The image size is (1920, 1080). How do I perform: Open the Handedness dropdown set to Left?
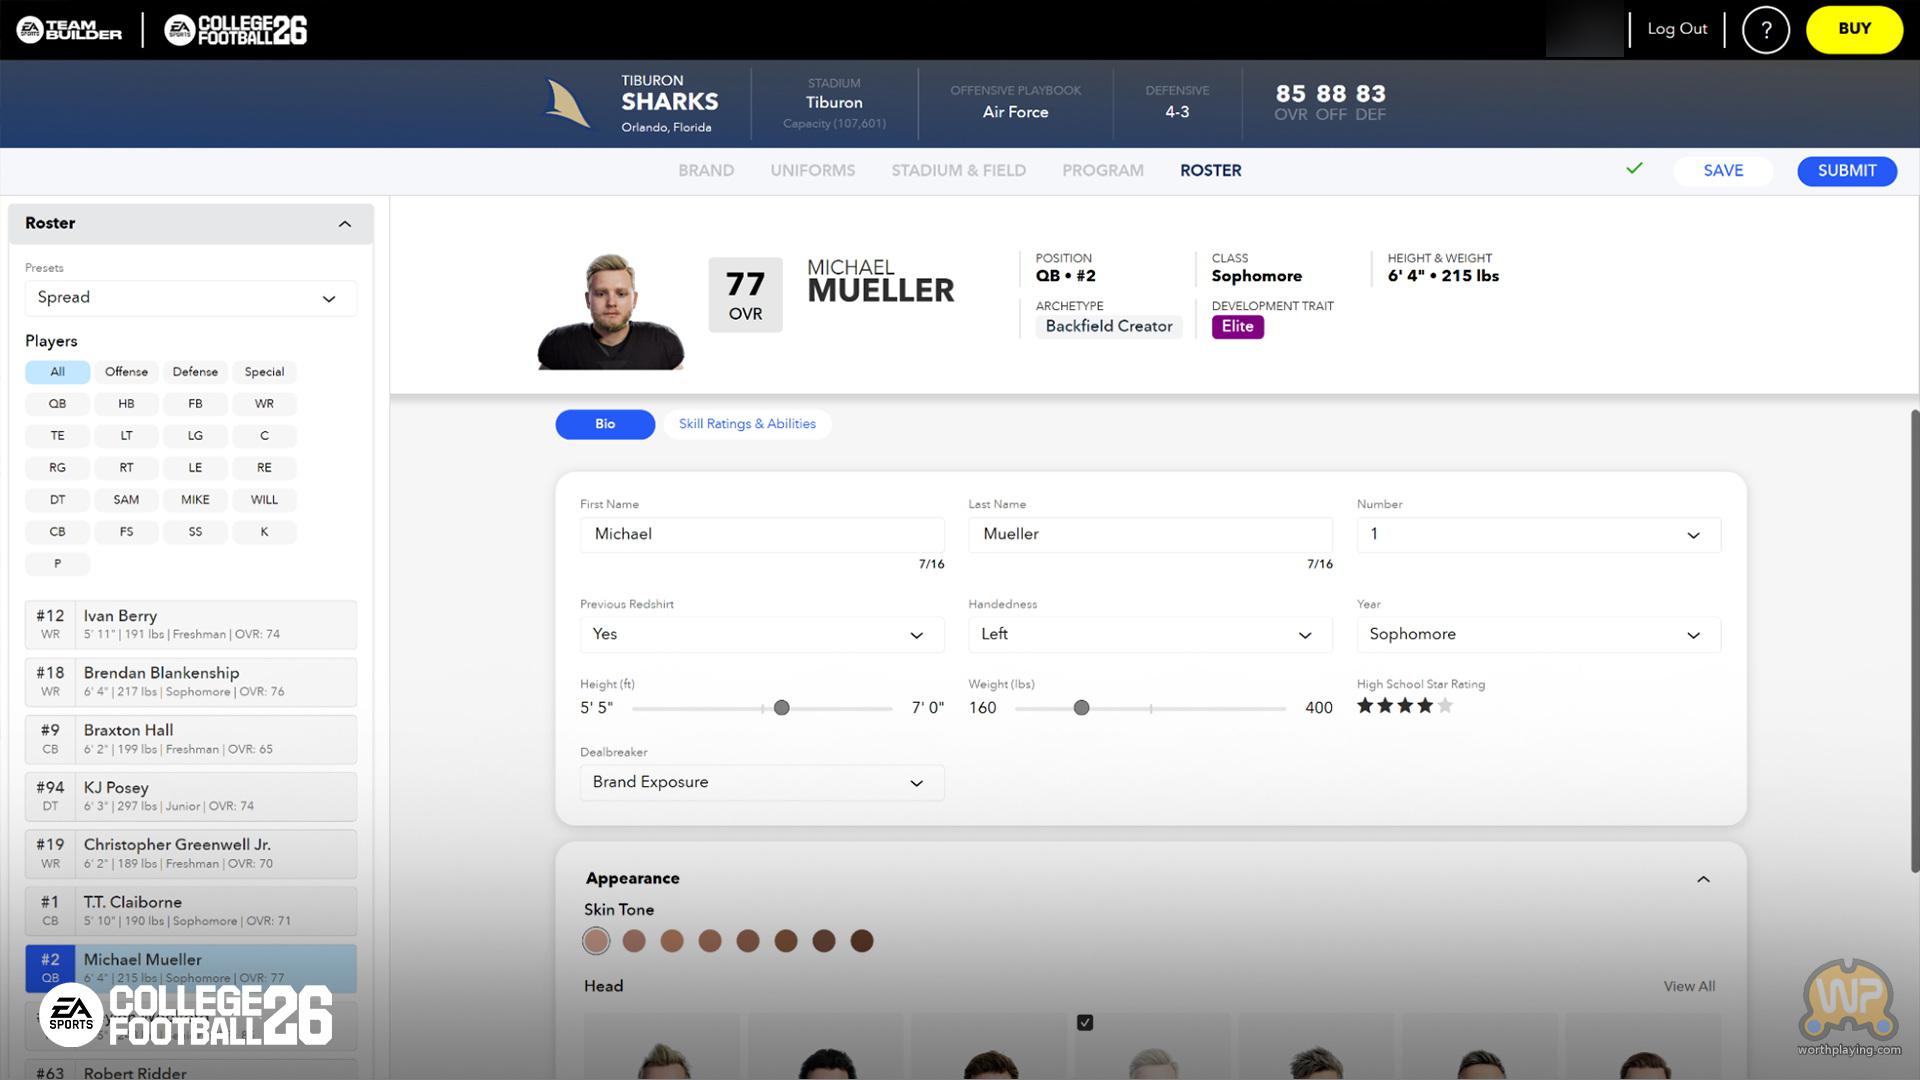1149,635
